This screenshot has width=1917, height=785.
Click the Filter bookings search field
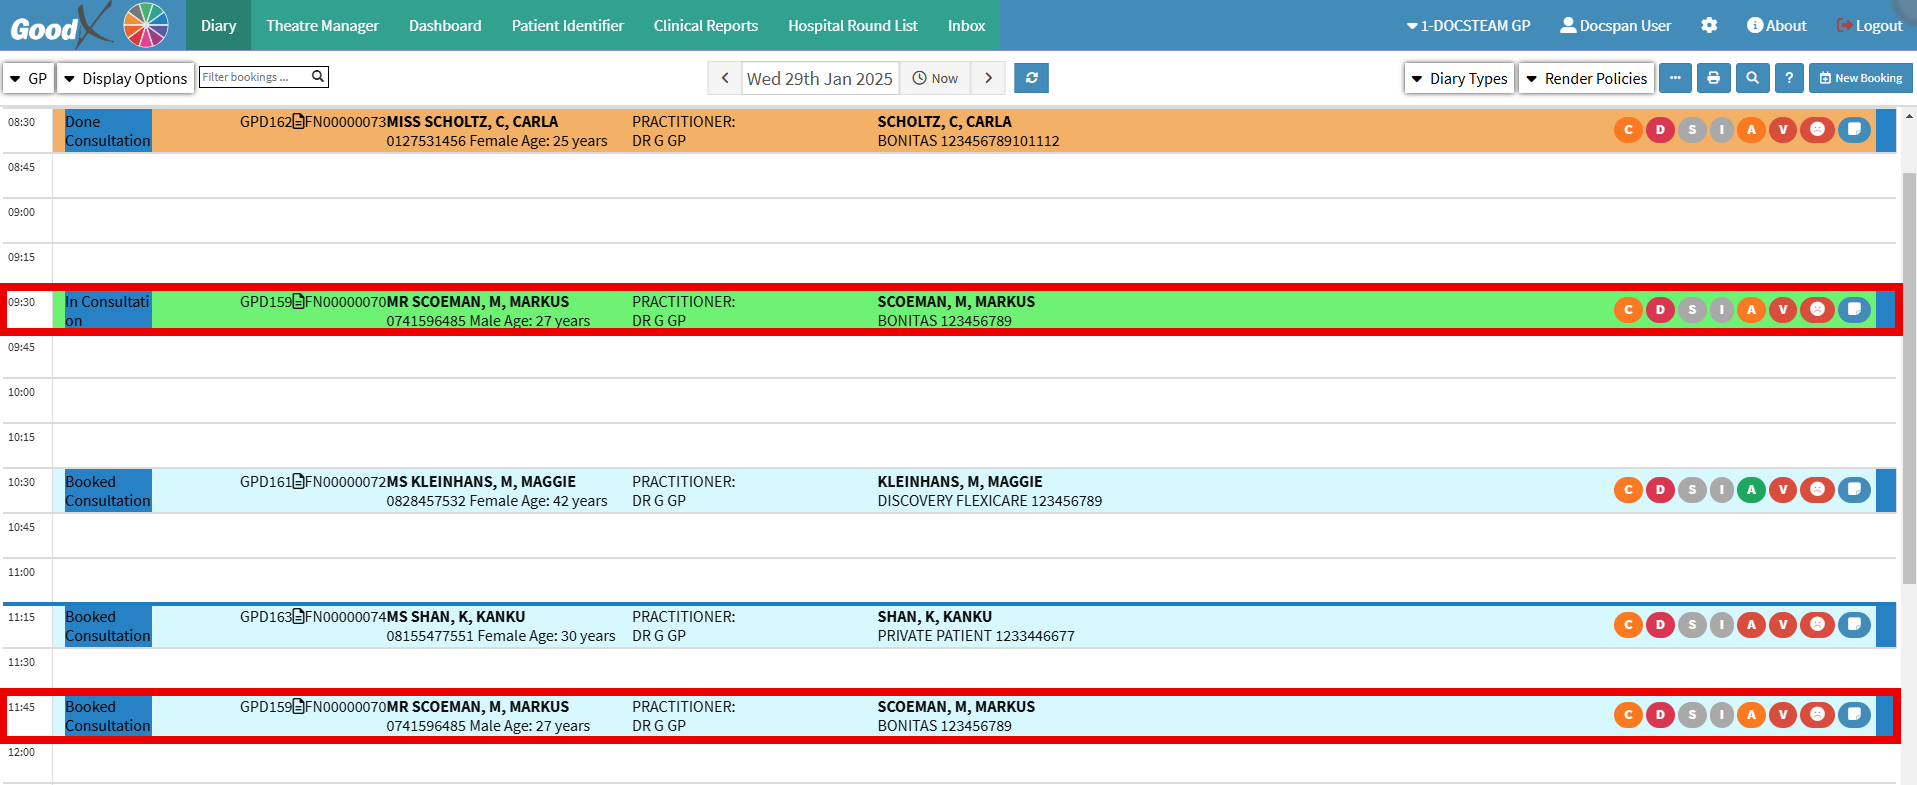pos(255,77)
